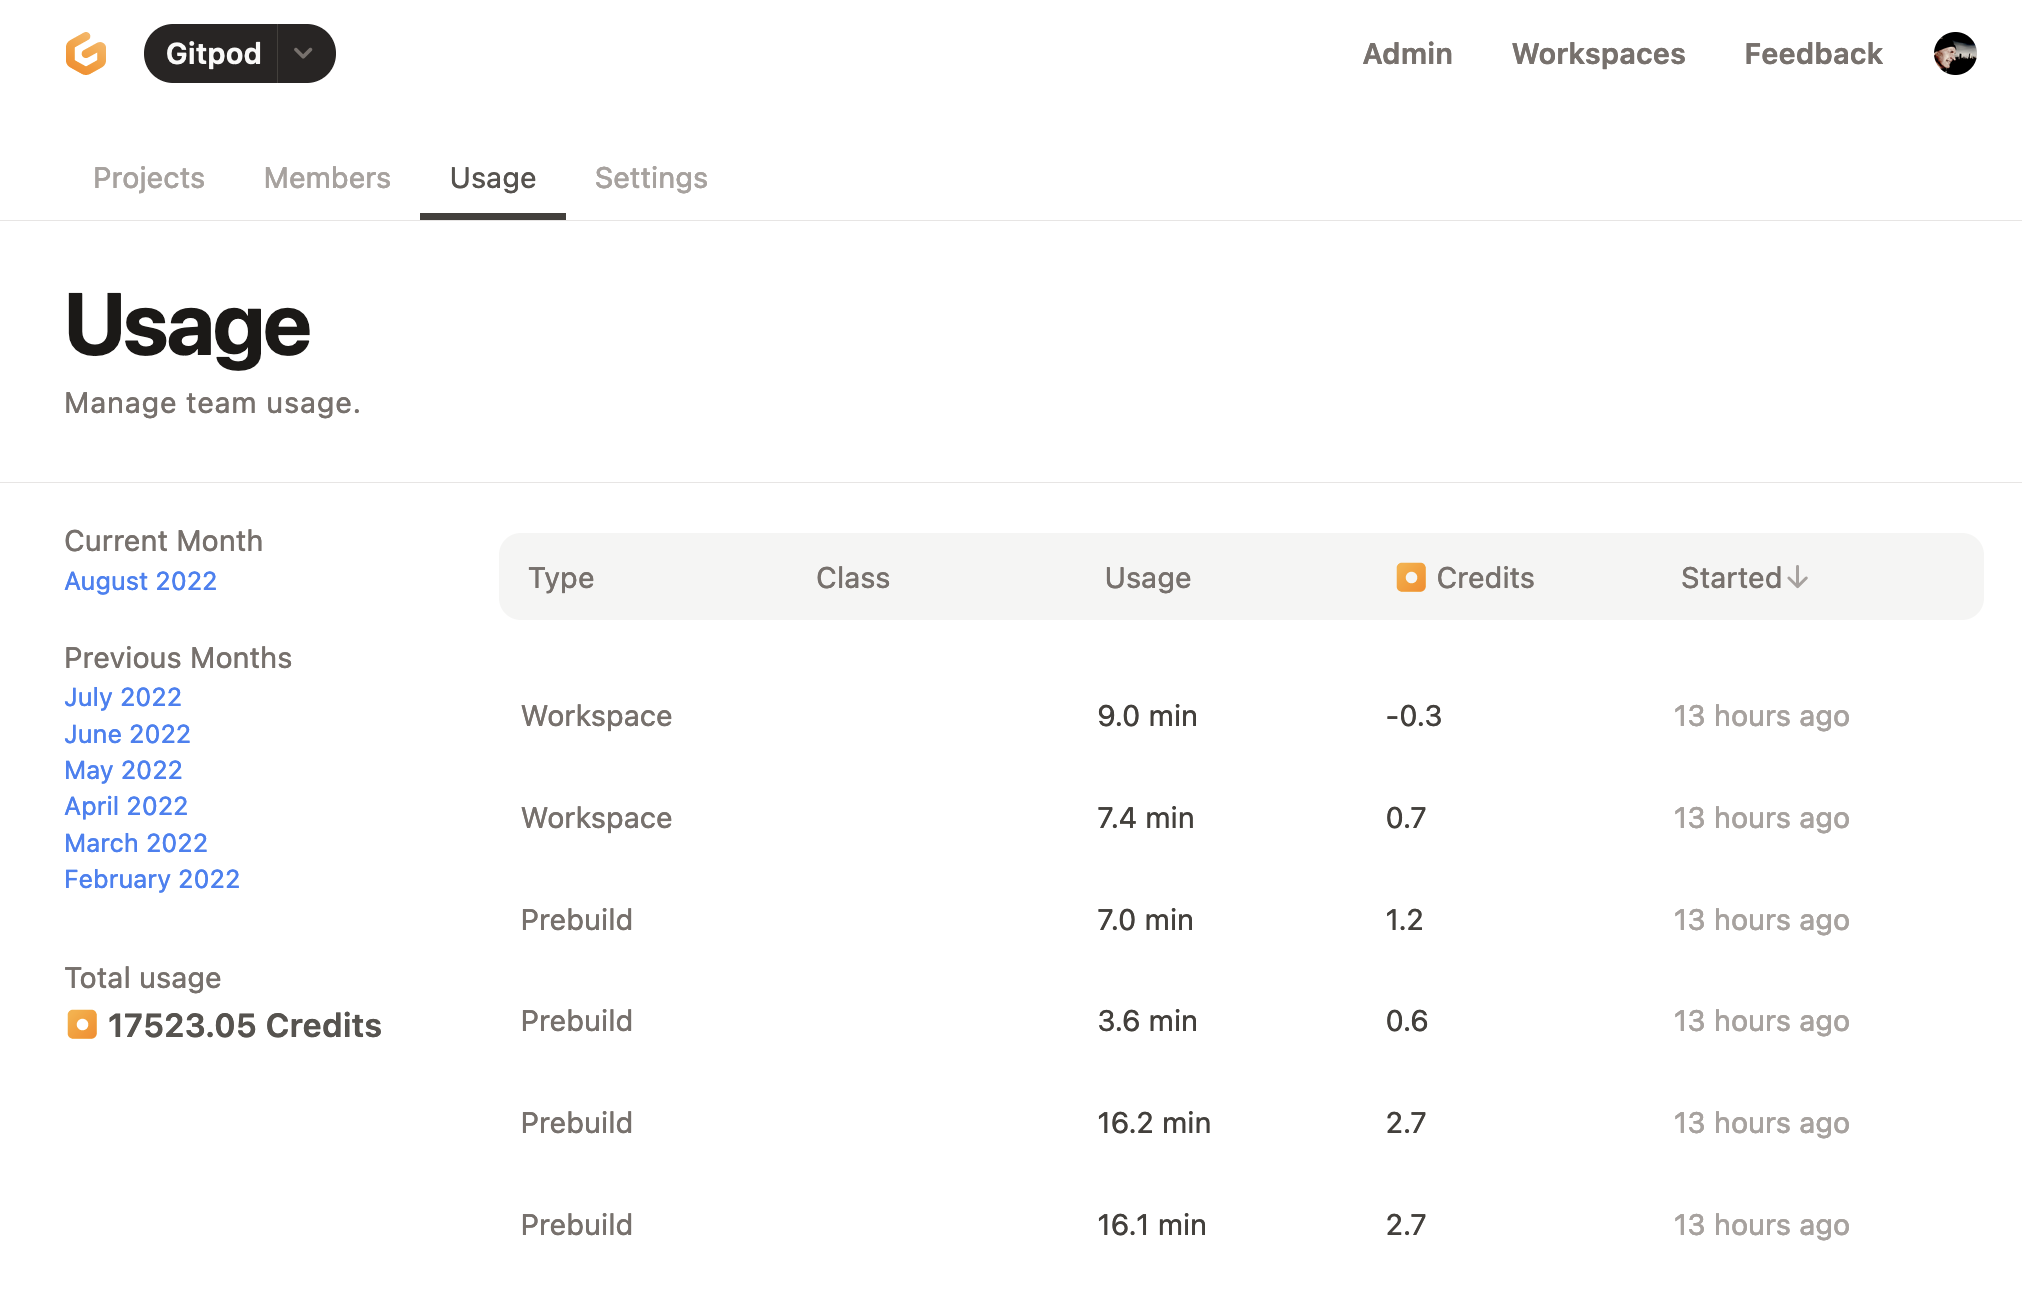This screenshot has height=1294, width=2022.
Task: Switch to the Projects tab
Action: pyautogui.click(x=149, y=178)
